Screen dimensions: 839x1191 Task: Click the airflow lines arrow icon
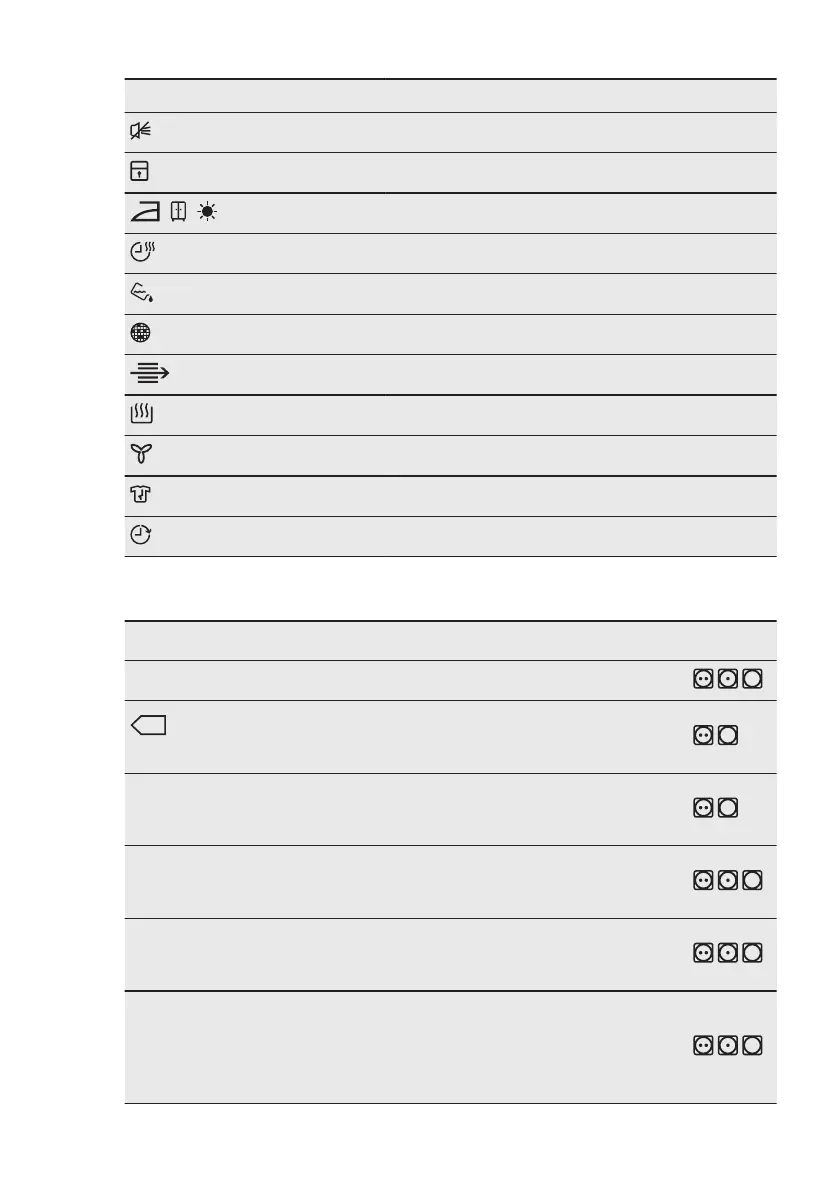[149, 375]
